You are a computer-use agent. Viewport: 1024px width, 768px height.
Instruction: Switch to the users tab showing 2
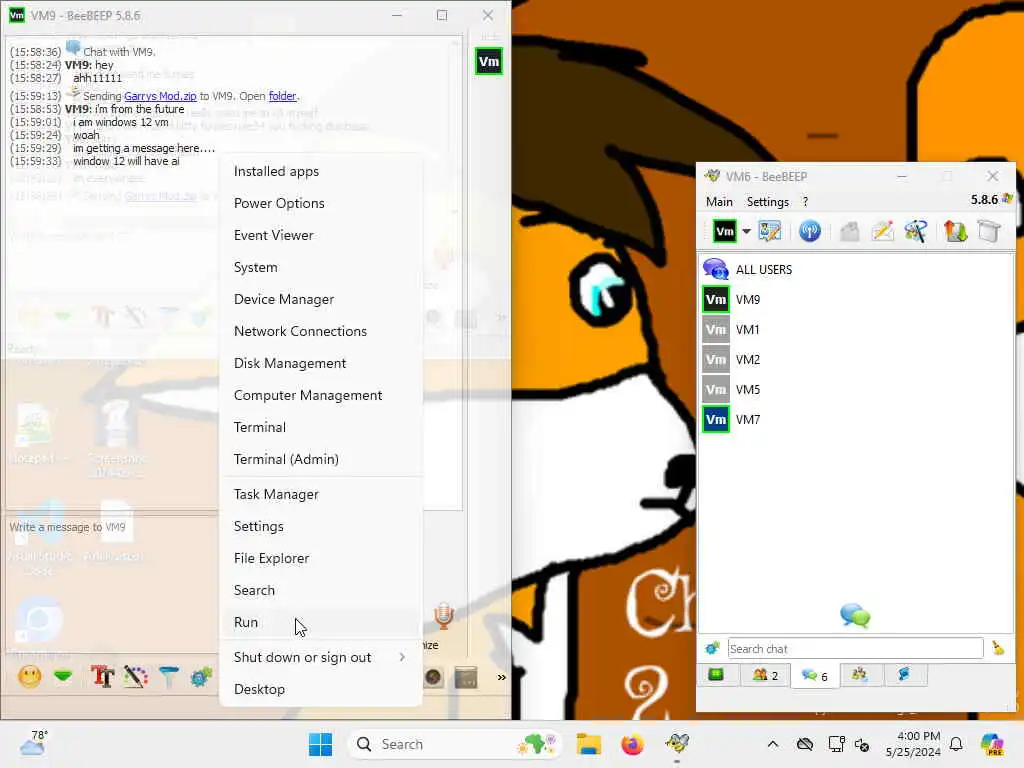(765, 675)
